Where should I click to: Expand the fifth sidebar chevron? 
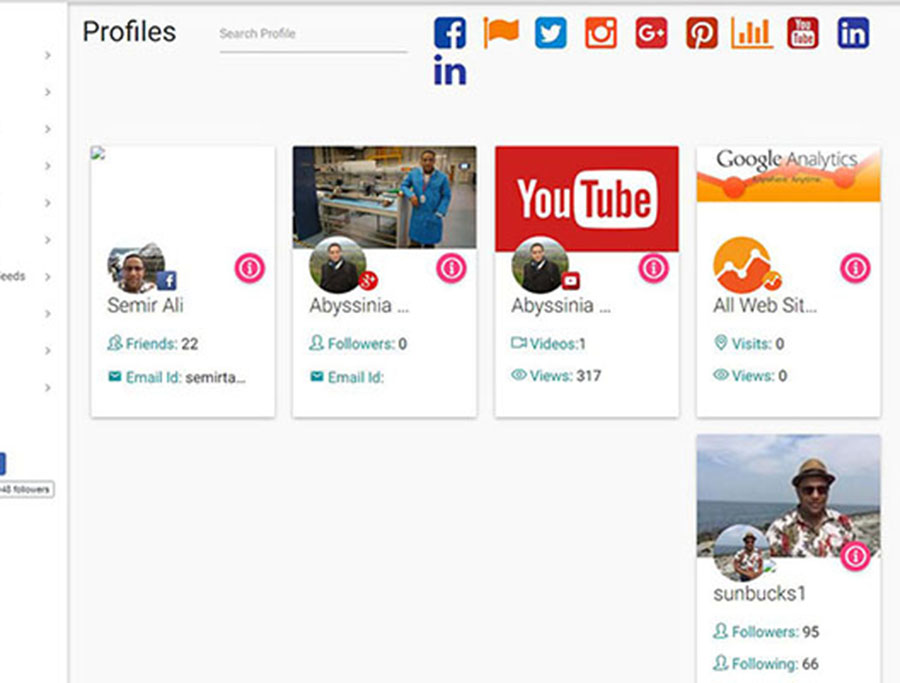(x=48, y=203)
